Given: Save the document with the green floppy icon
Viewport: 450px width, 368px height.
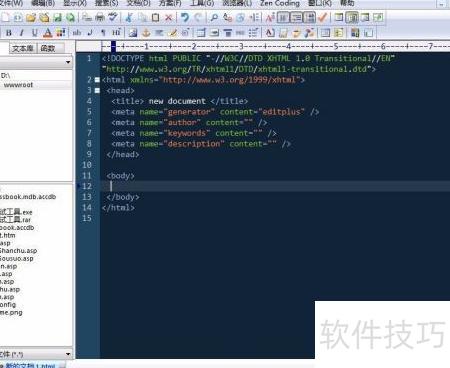Looking at the screenshot, I should [58, 17].
